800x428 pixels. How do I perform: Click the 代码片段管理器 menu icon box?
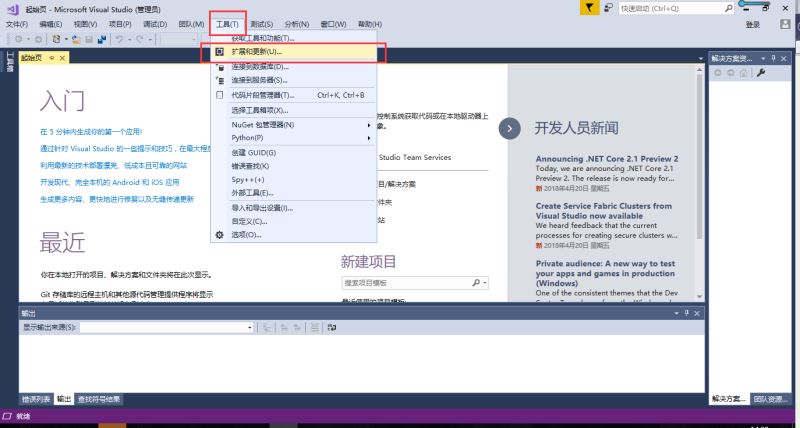coord(220,95)
